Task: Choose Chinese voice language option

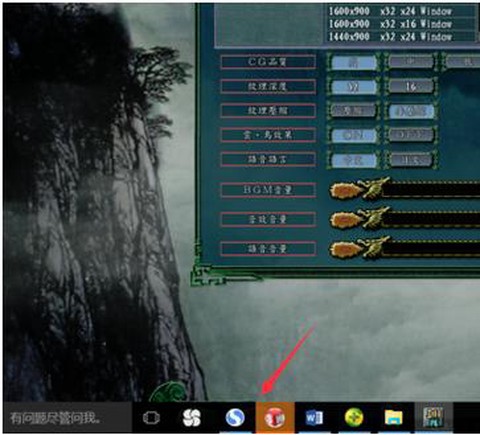Action: click(354, 160)
